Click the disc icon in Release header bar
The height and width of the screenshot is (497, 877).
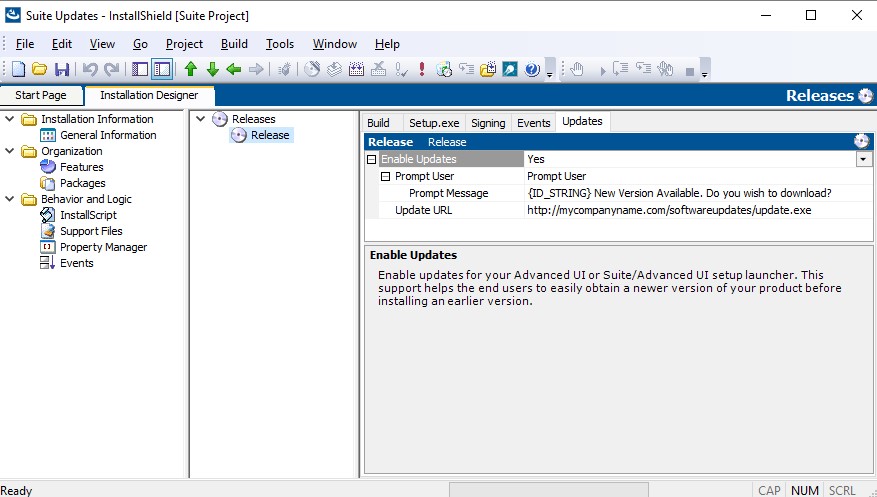(861, 142)
